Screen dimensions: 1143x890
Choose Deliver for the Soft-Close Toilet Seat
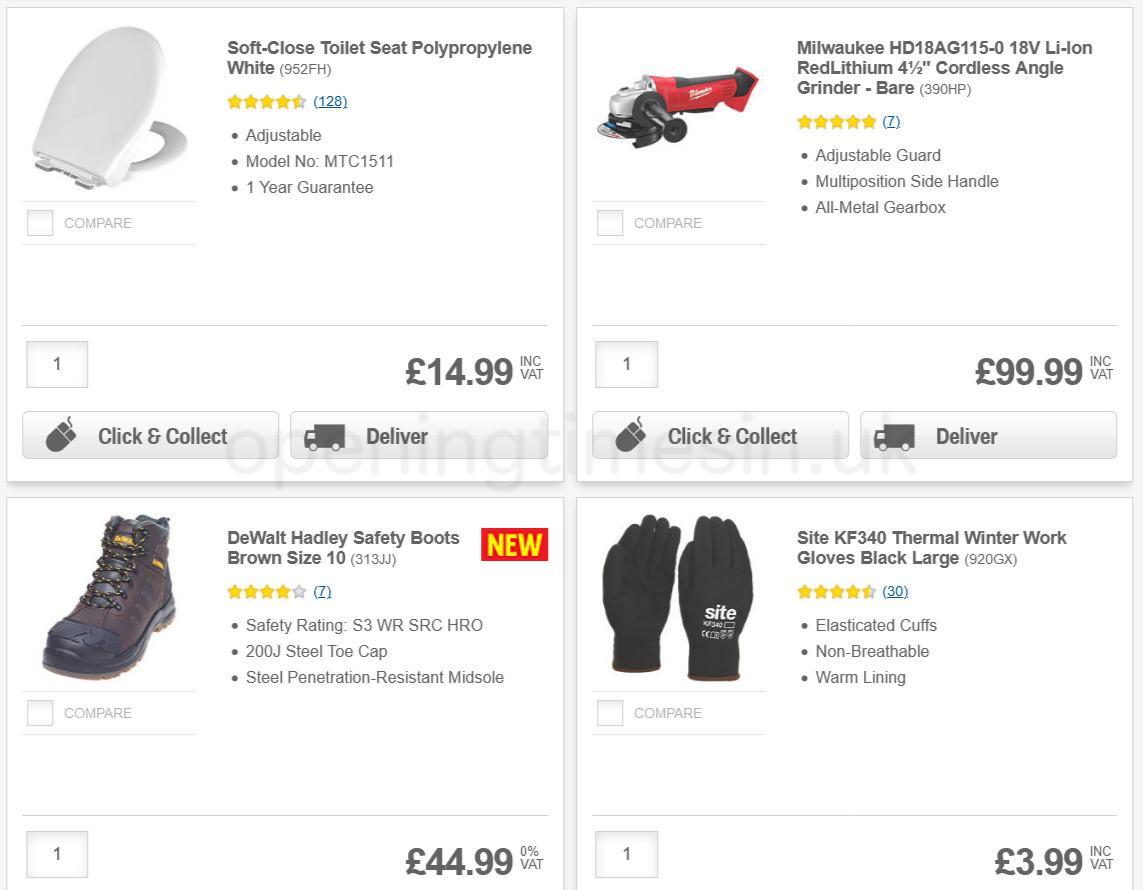tap(417, 435)
